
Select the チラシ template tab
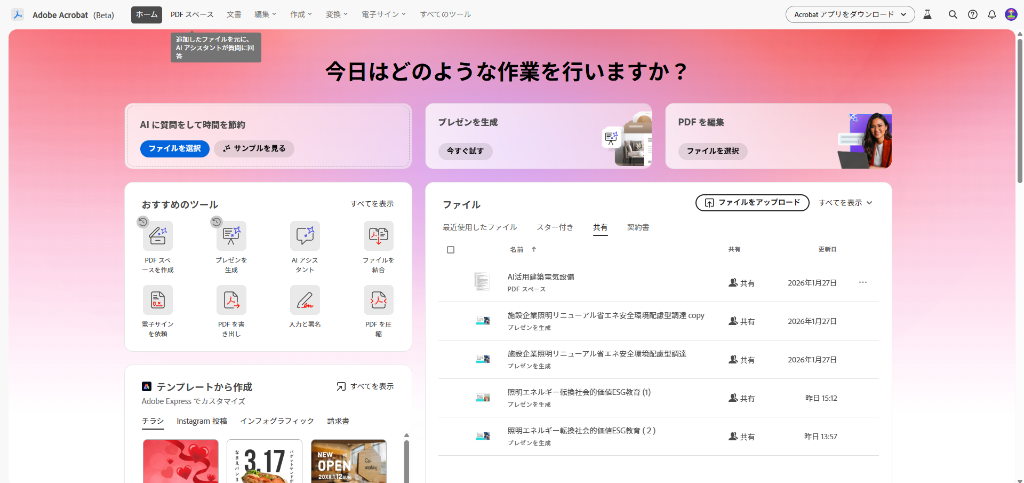coord(153,421)
